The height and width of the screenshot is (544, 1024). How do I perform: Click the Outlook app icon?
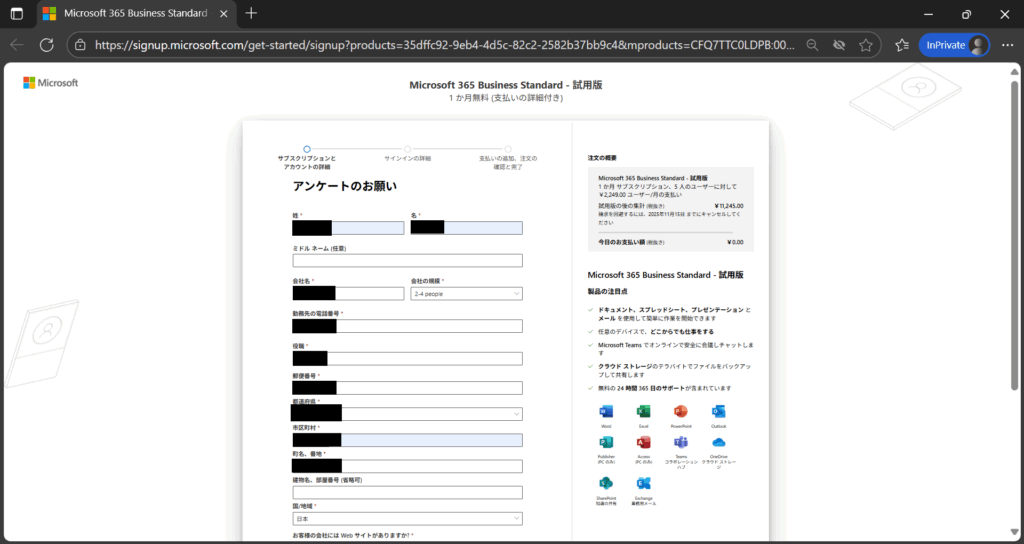[x=718, y=412]
